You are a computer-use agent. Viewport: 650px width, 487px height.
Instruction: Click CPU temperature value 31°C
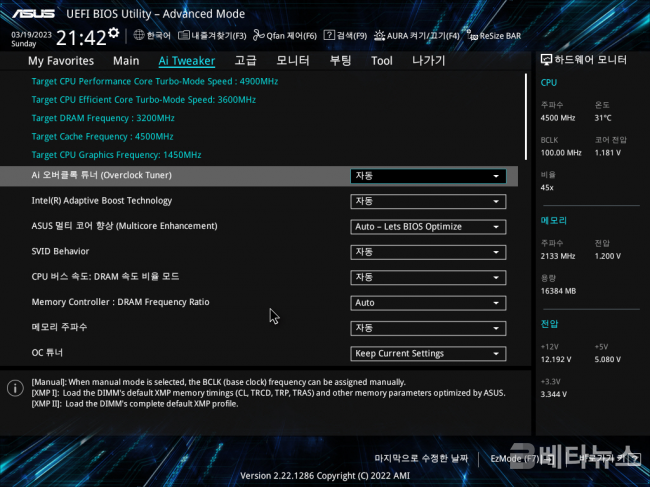pos(603,118)
